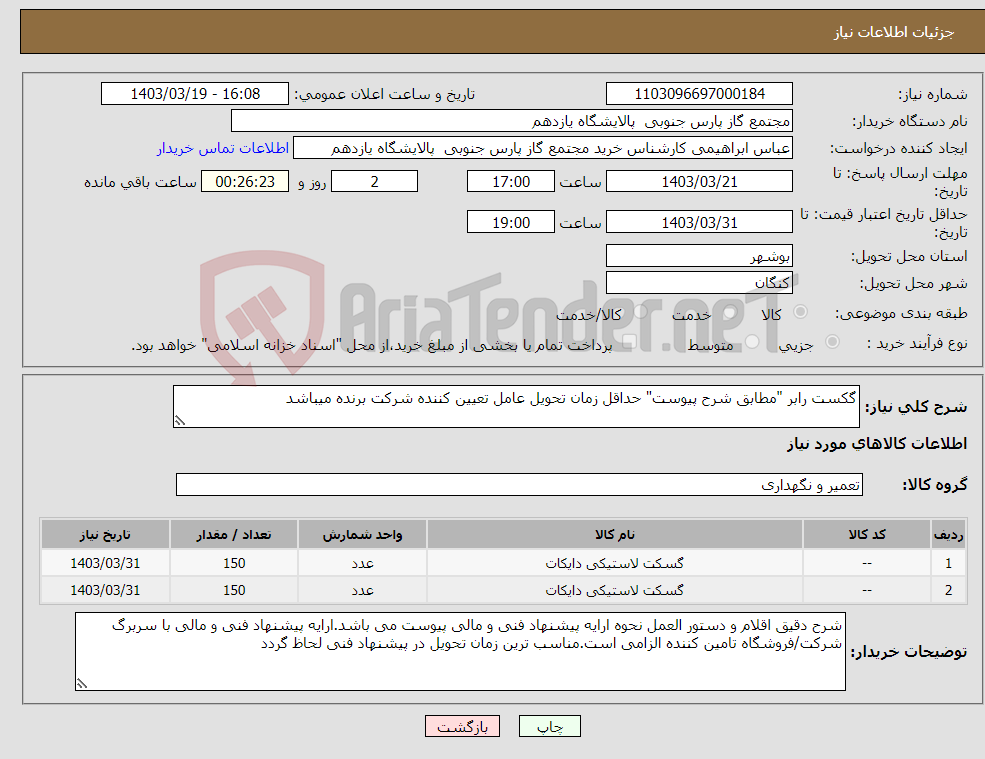
Task: Click quantity 150 in row 1
Action: point(234,564)
